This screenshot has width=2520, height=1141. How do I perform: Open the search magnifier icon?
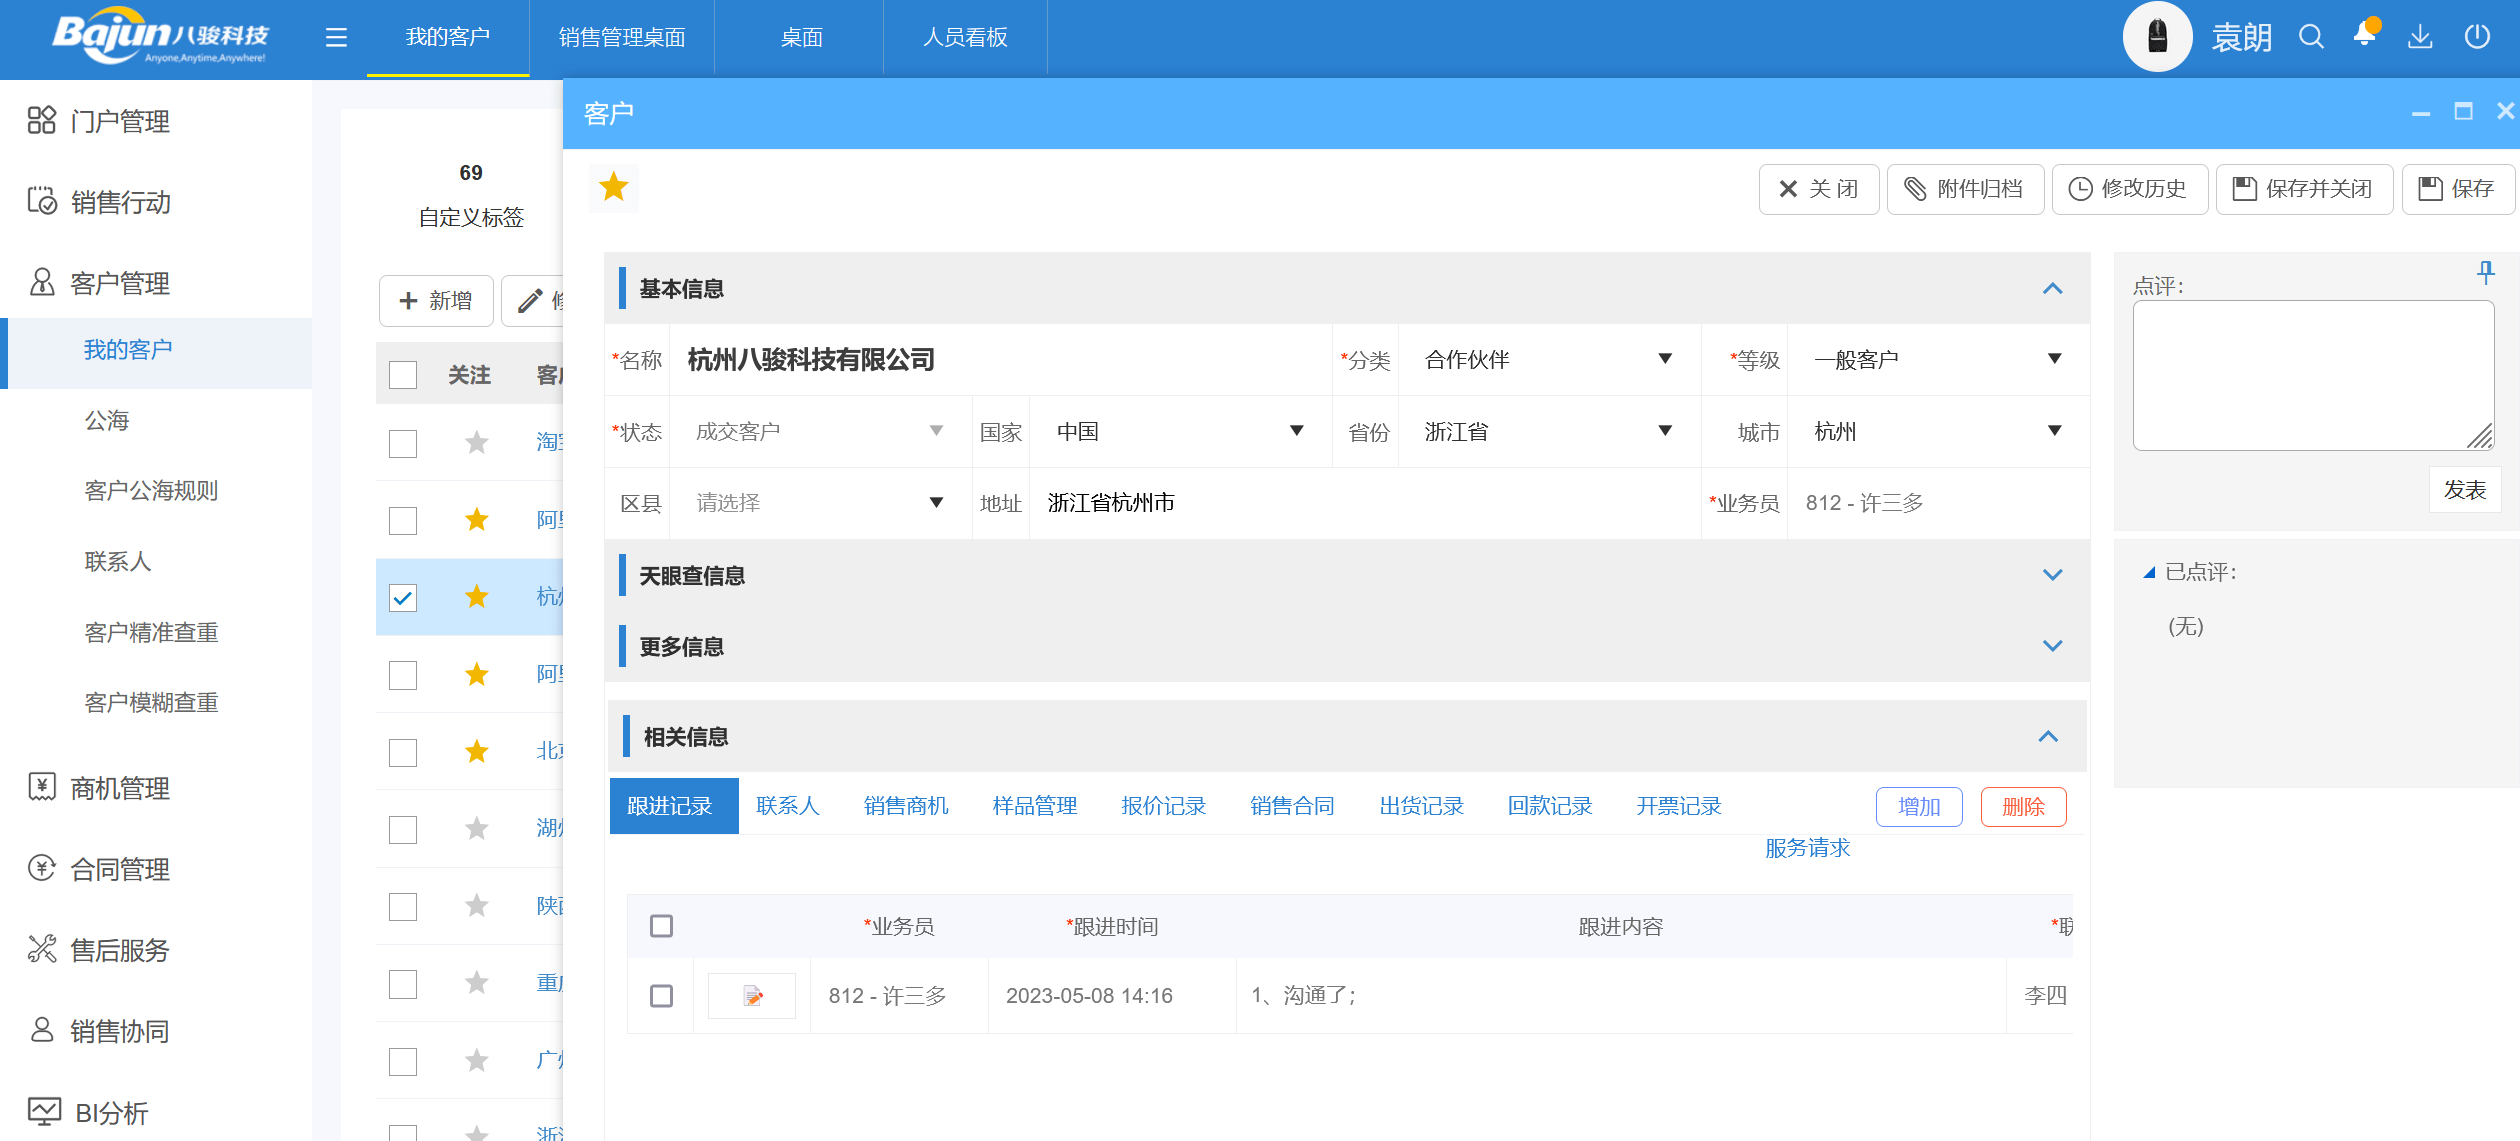(x=2310, y=37)
